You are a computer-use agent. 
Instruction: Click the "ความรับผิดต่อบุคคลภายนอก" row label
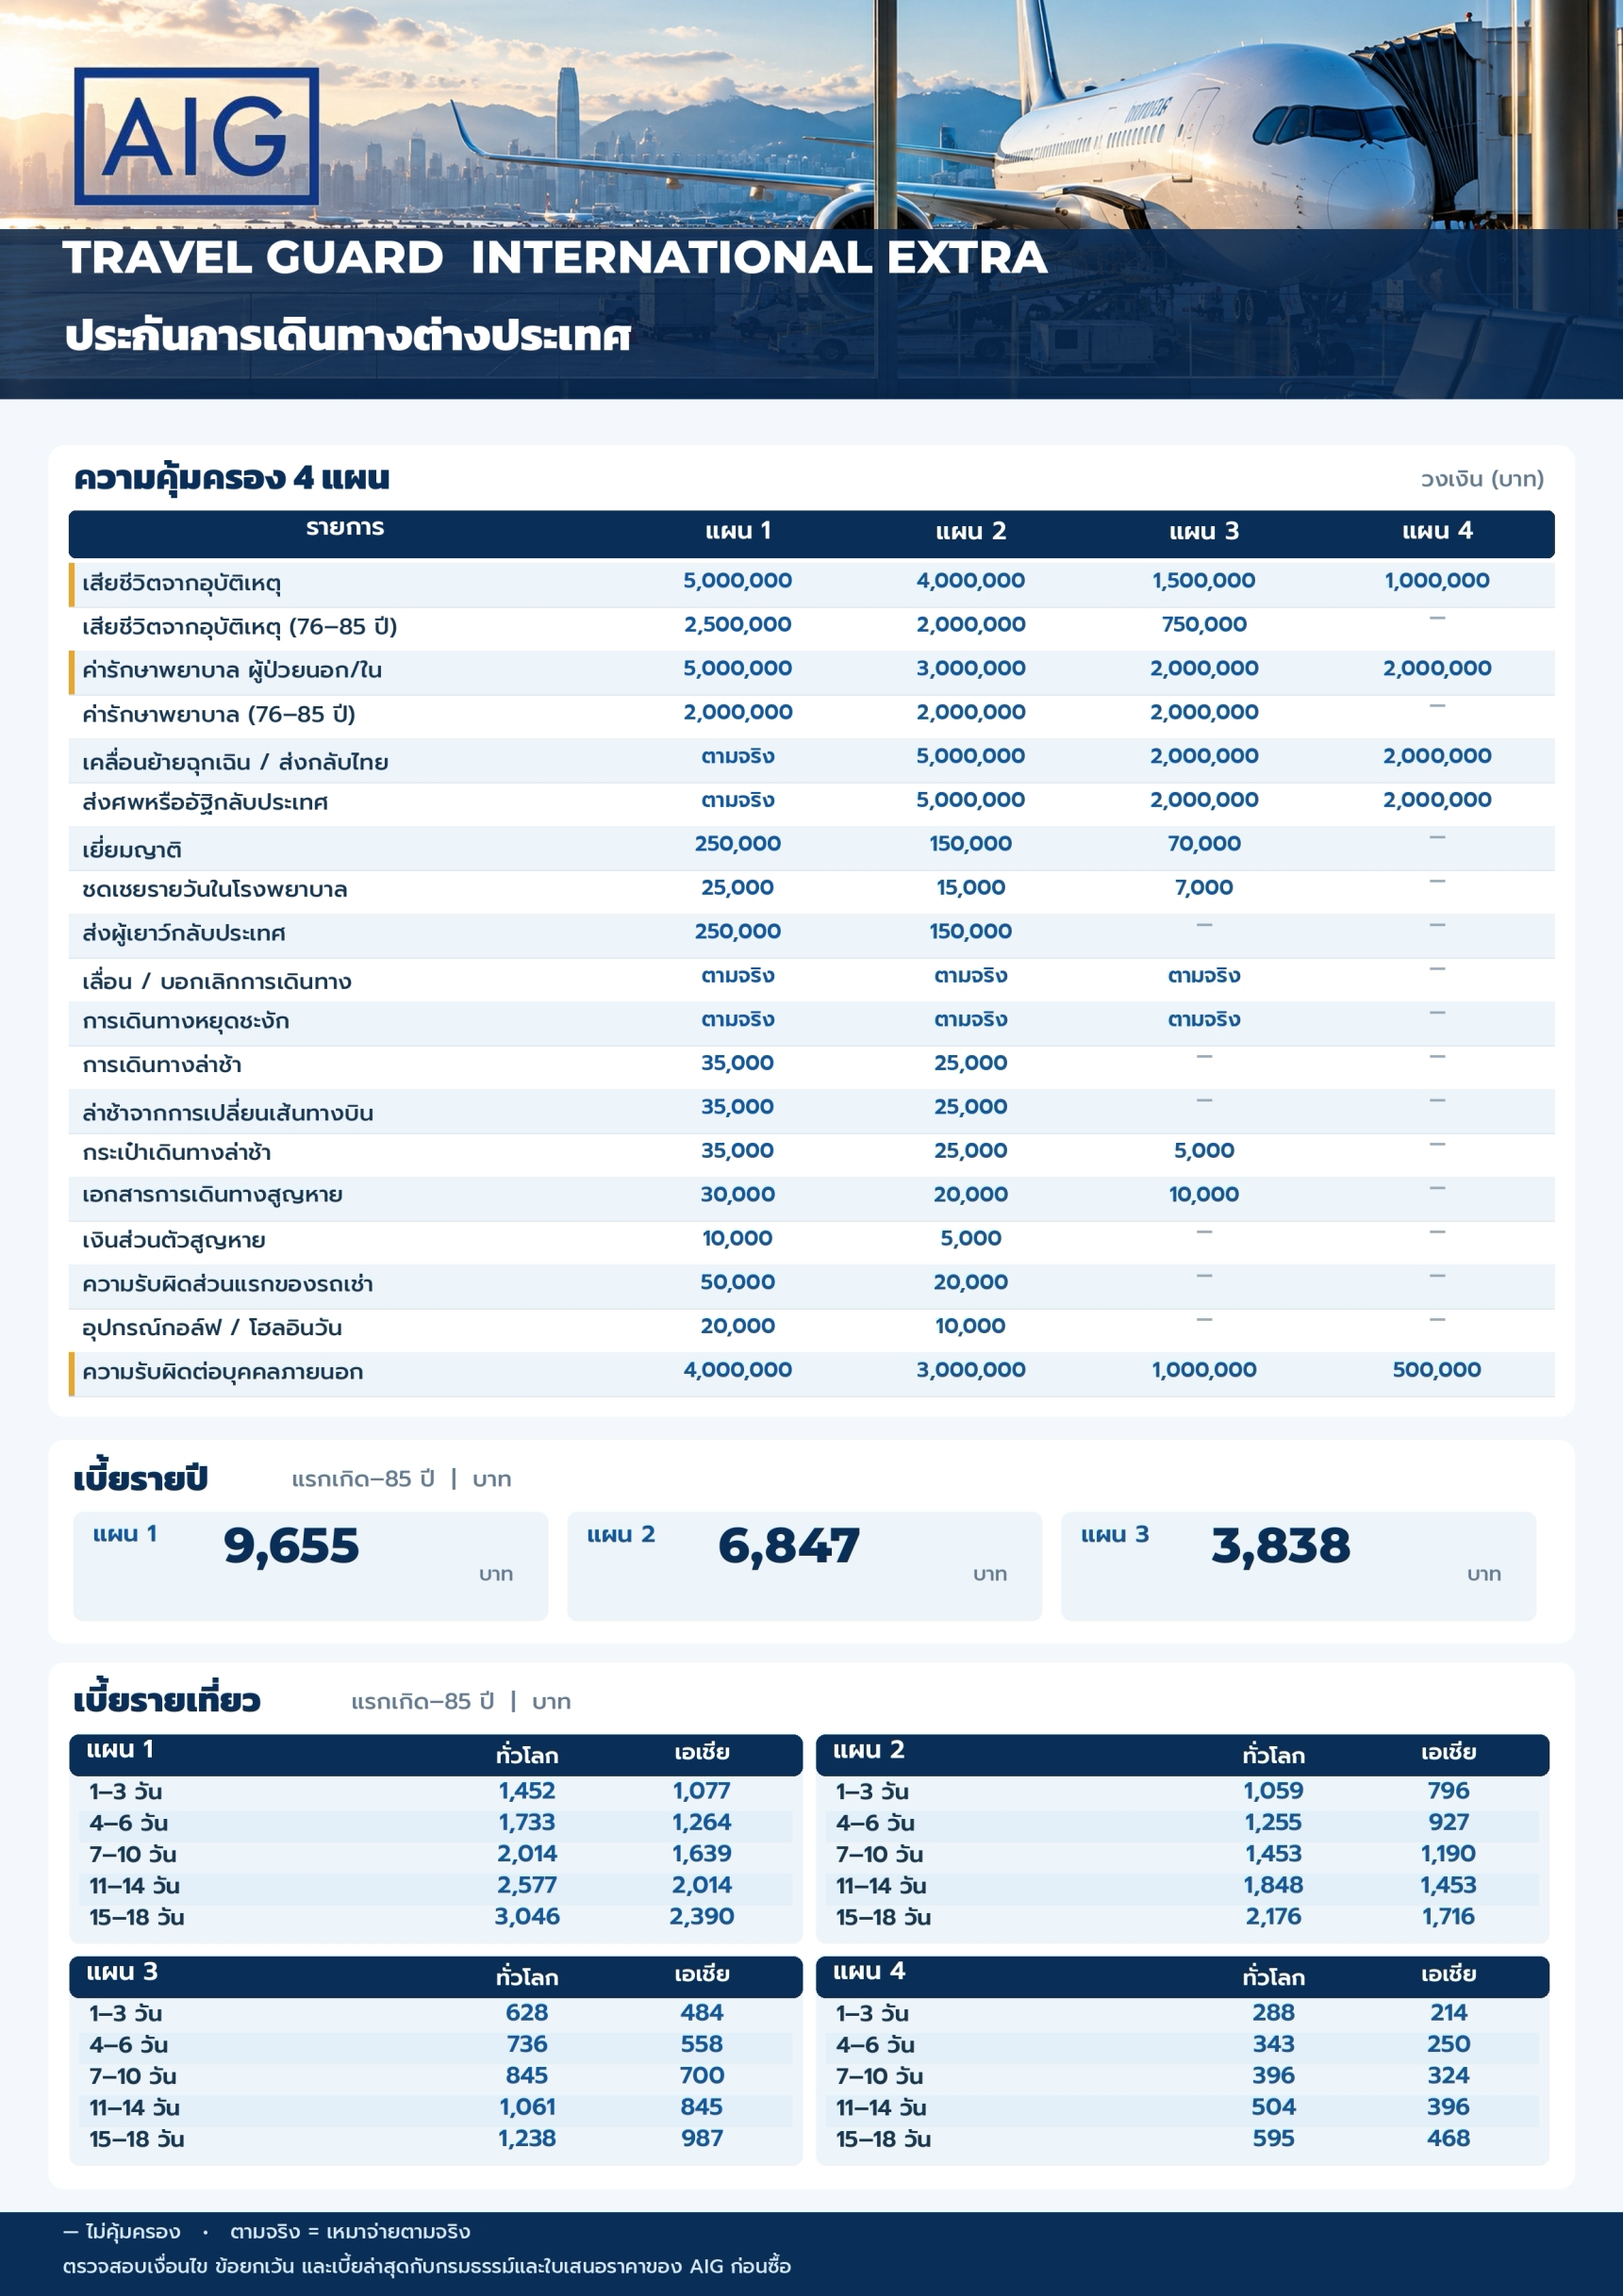pyautogui.click(x=223, y=1372)
